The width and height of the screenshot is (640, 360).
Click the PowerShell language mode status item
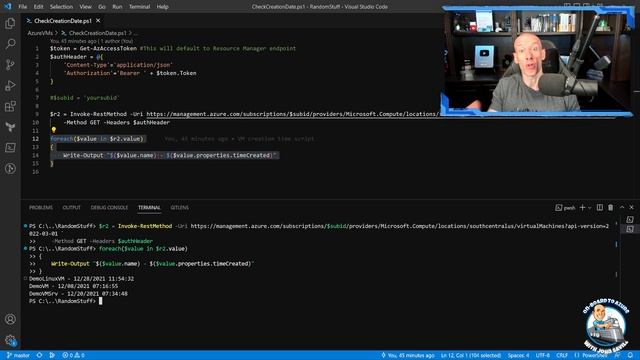591,356
